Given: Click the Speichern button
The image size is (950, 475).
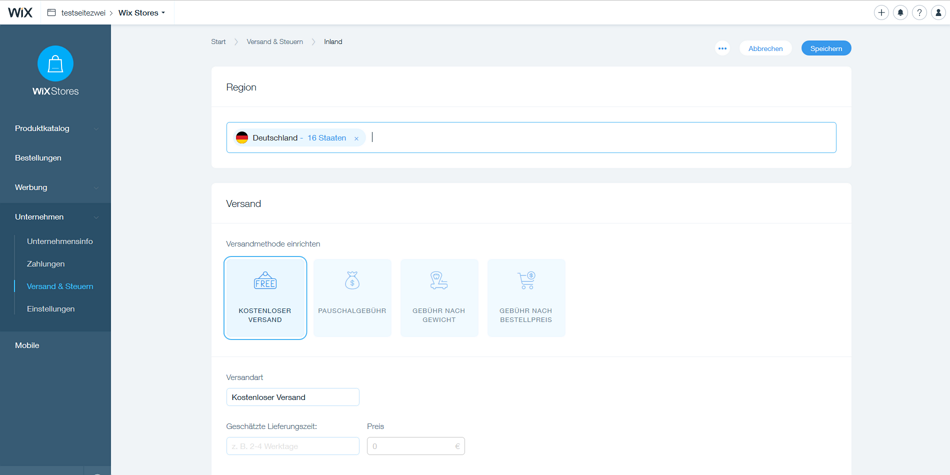Looking at the screenshot, I should click(826, 48).
